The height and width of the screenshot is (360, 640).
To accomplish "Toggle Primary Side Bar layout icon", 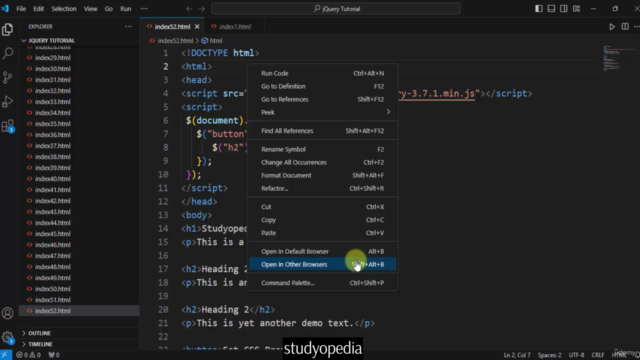I will [x=539, y=9].
